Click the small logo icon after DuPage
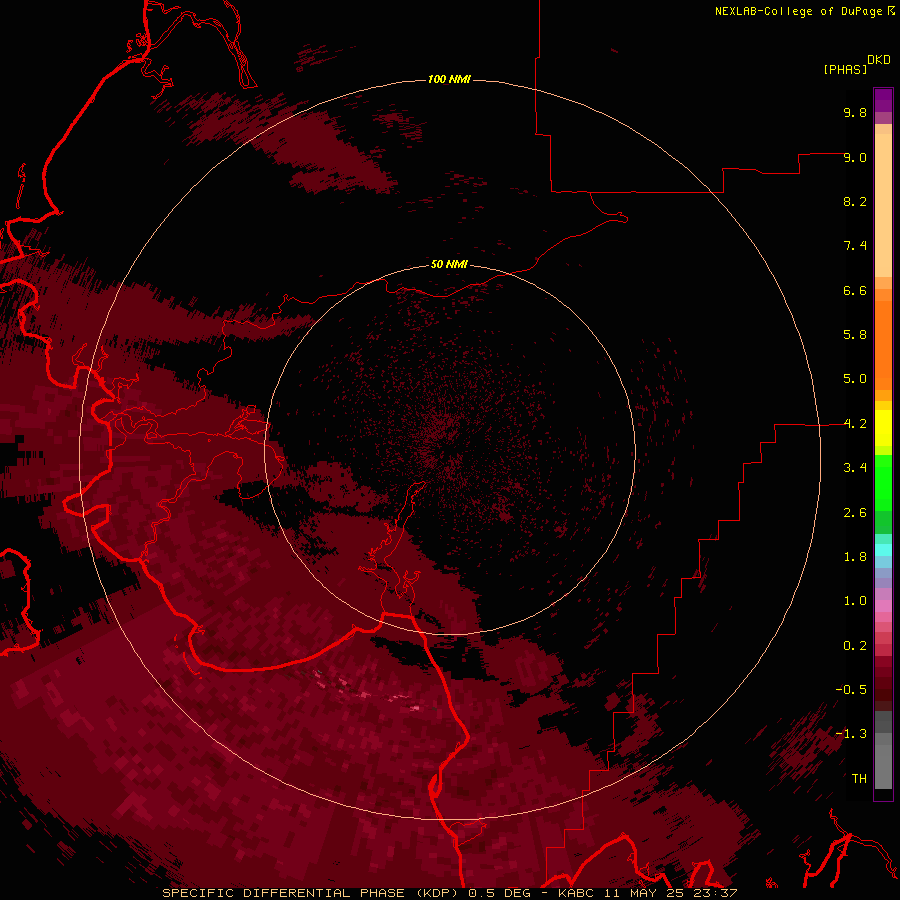The image size is (900, 900). [x=891, y=10]
